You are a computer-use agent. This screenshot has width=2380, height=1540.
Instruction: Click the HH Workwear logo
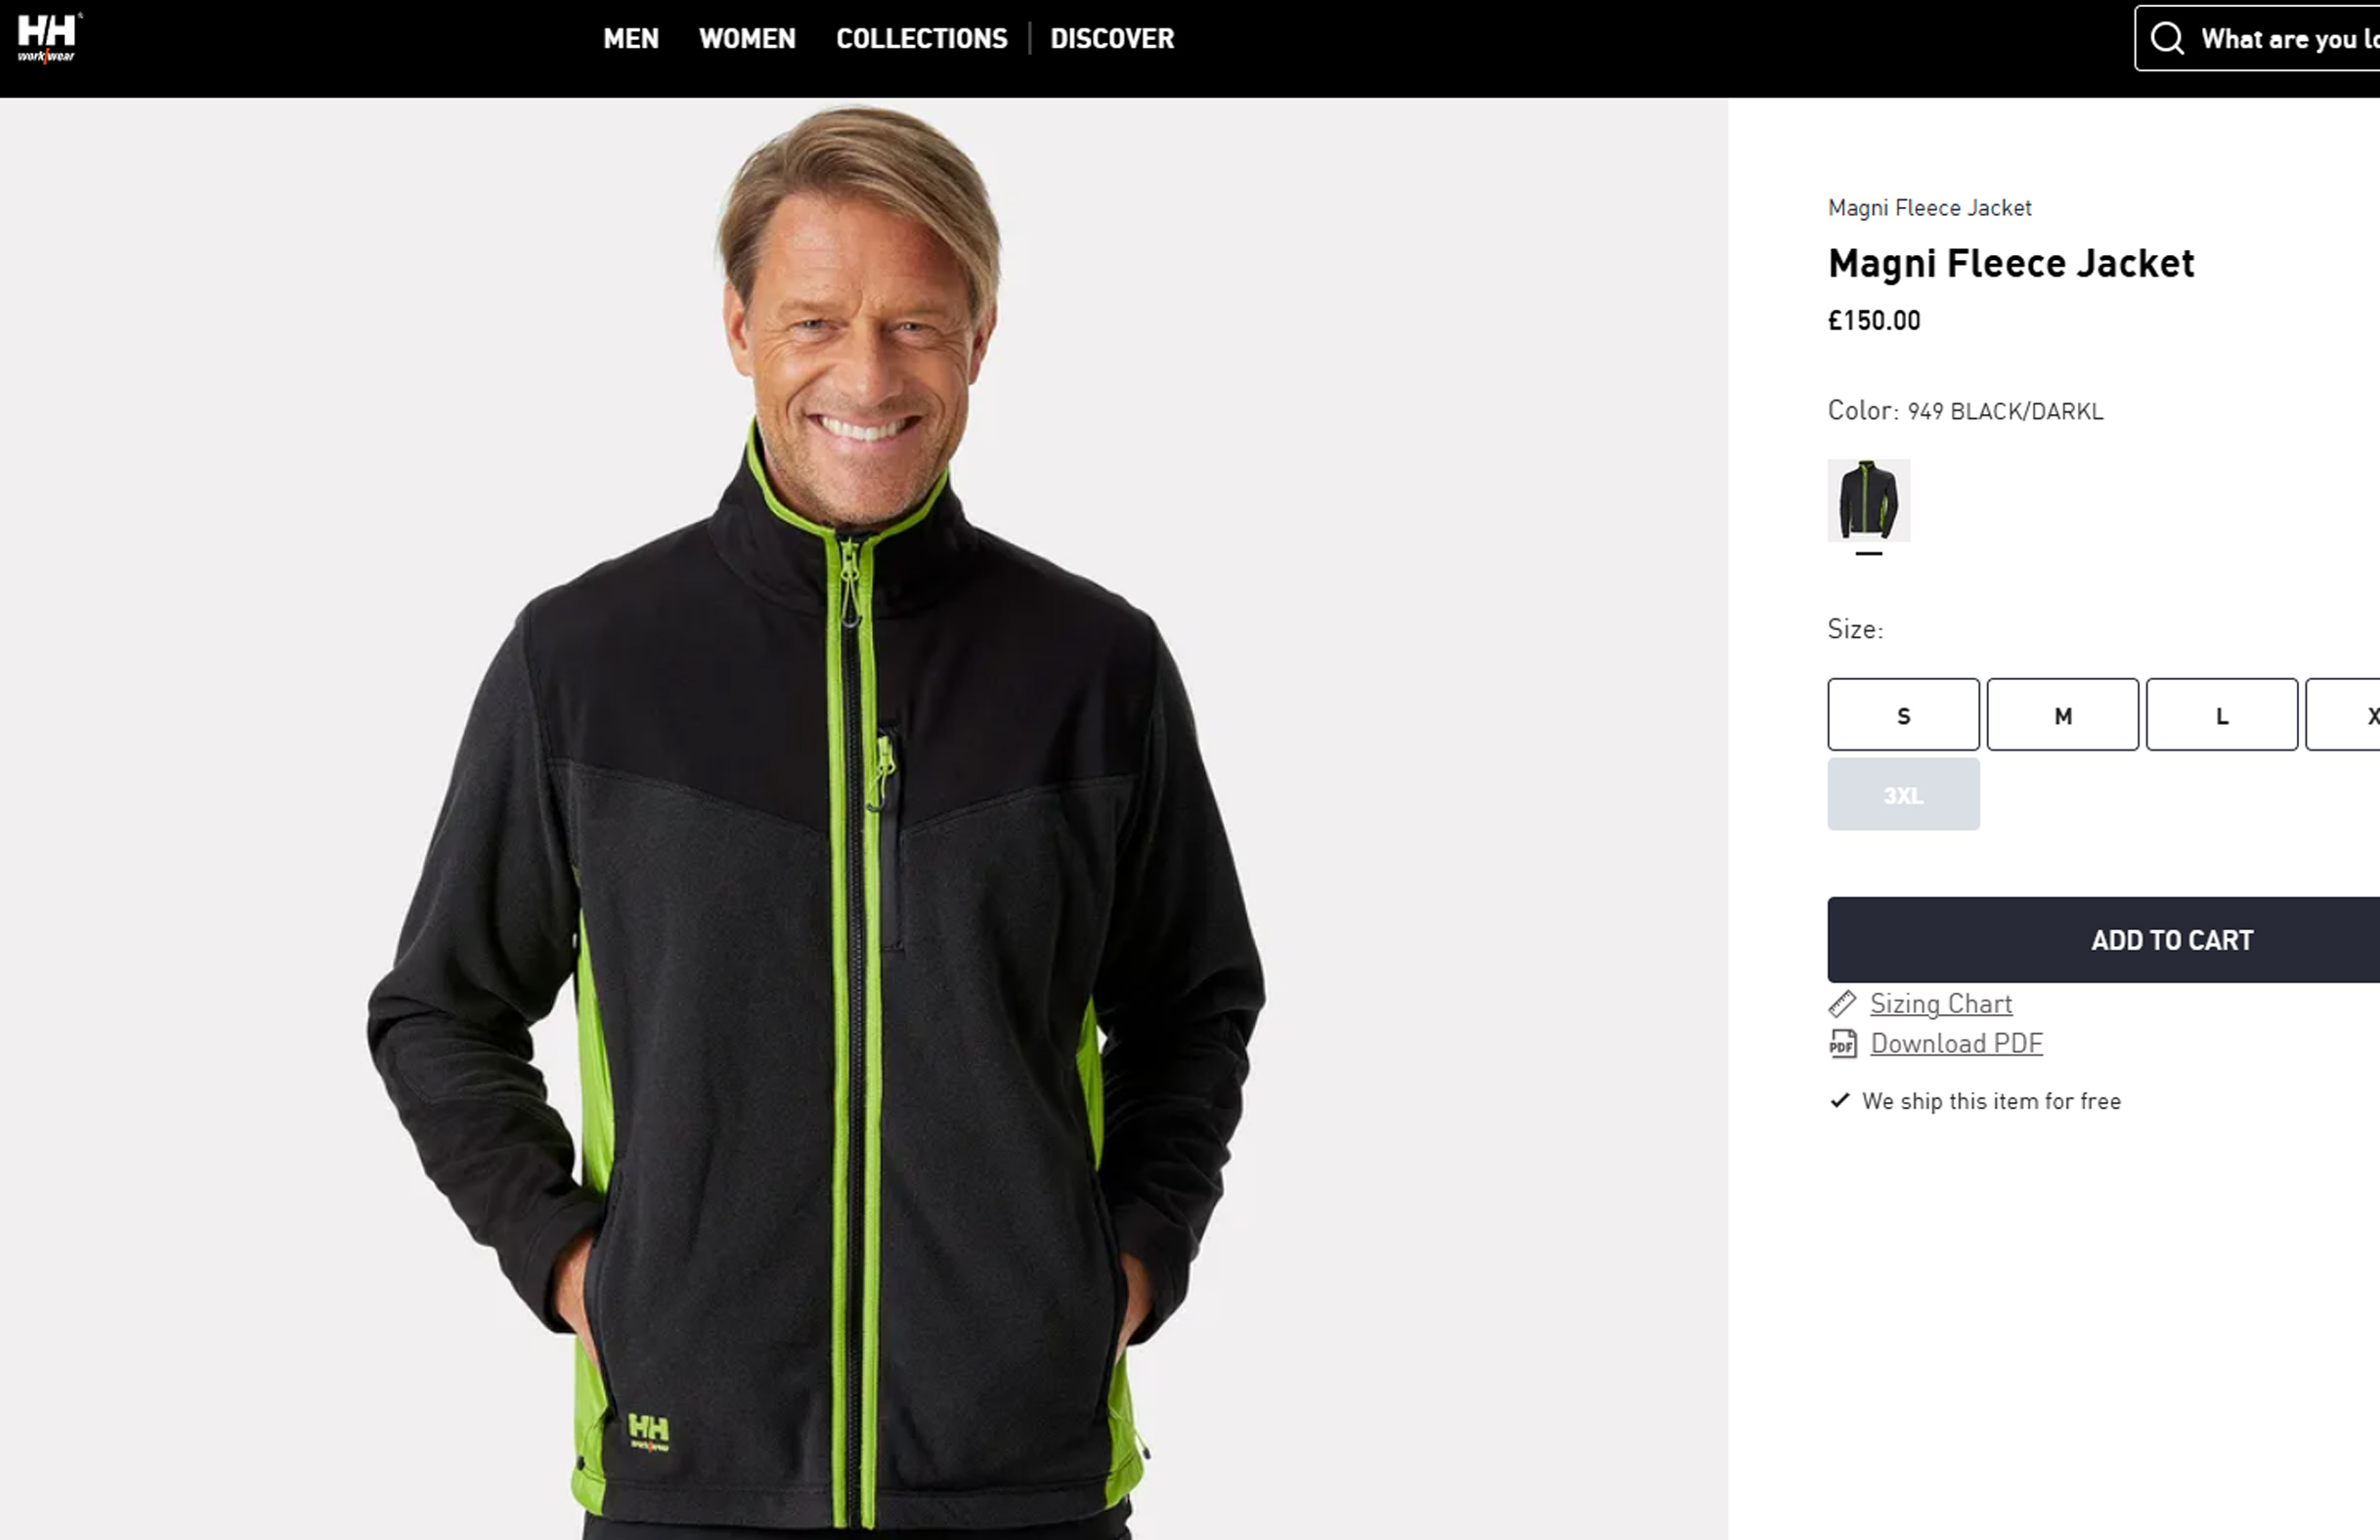tap(47, 38)
